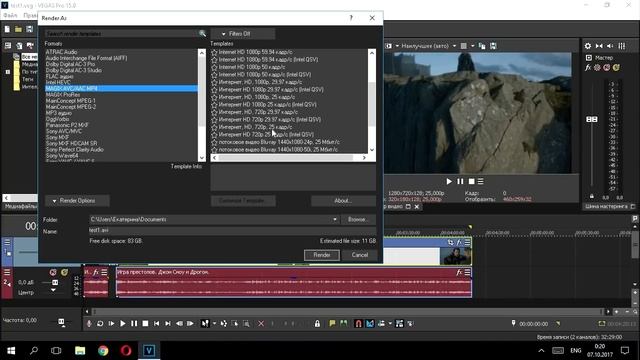Go to end of project
The image size is (640, 360).
click(168, 324)
